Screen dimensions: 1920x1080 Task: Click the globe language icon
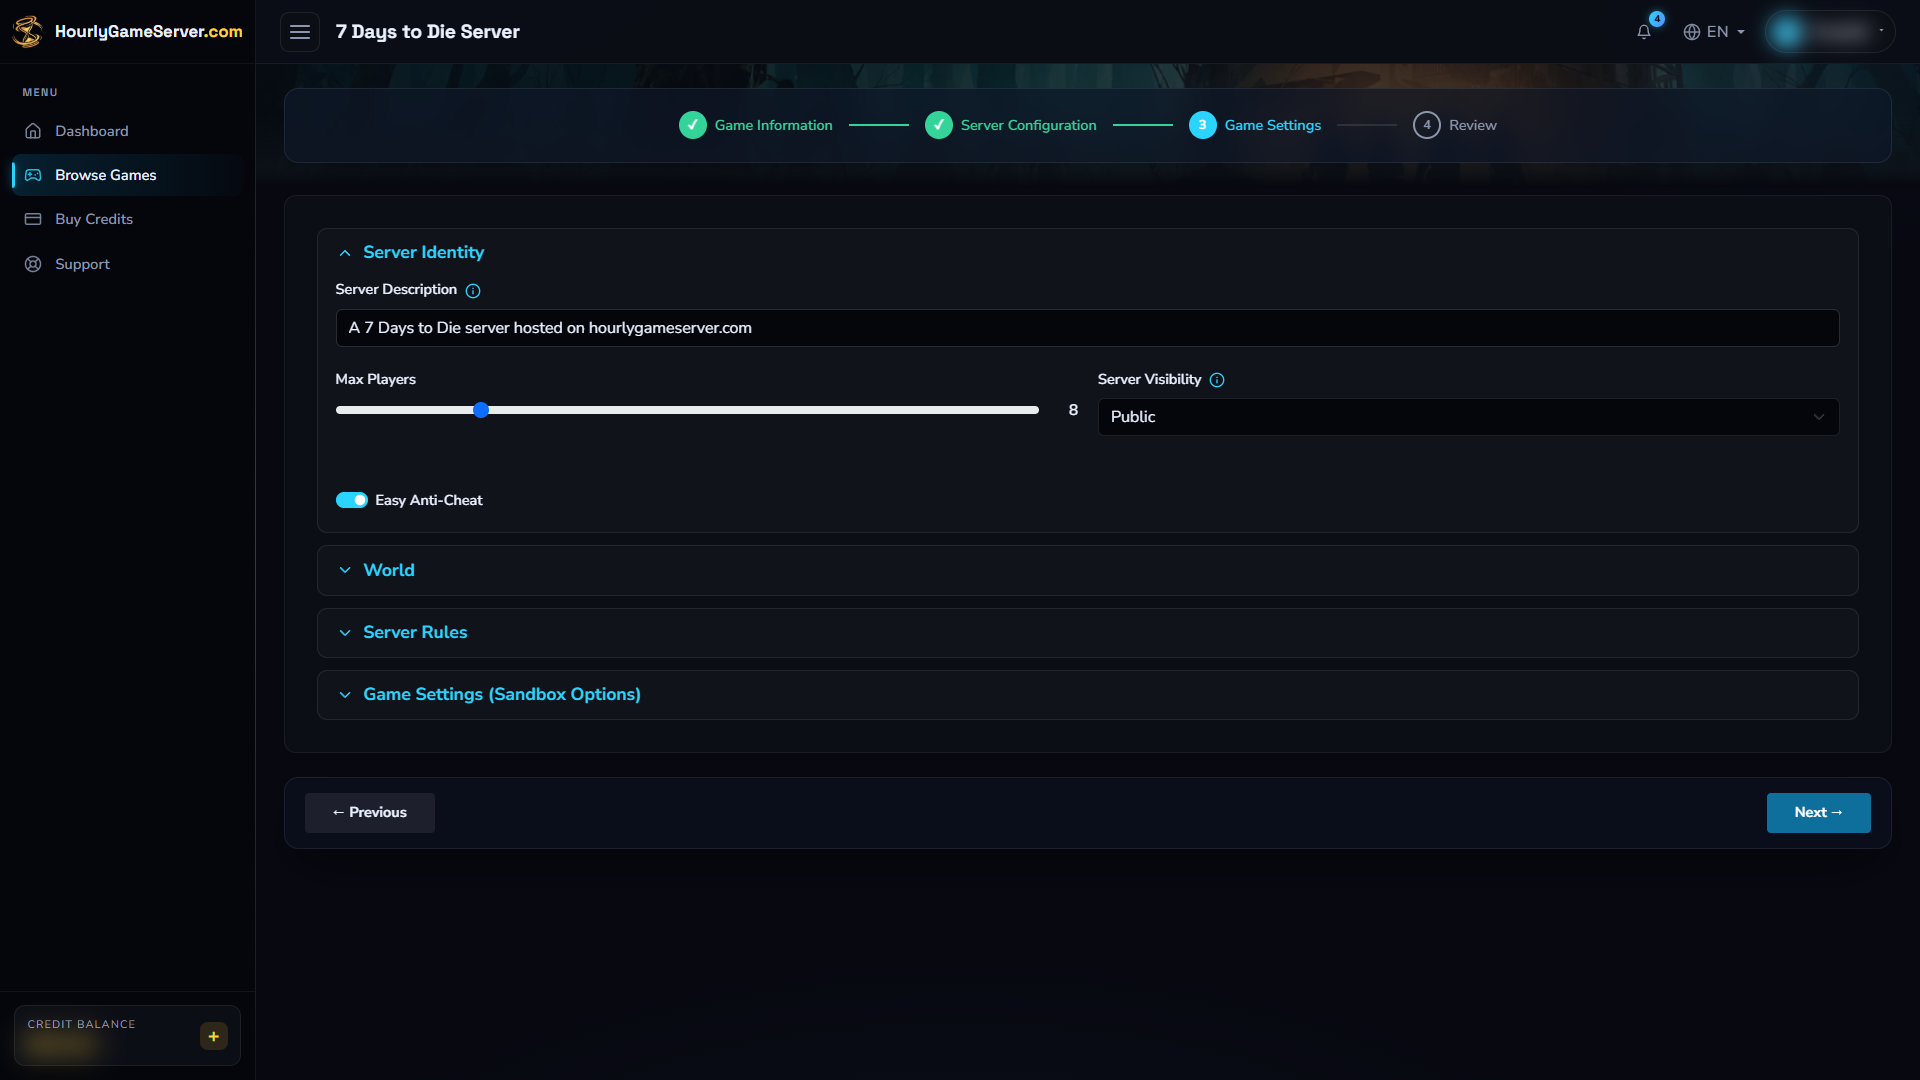[1692, 32]
